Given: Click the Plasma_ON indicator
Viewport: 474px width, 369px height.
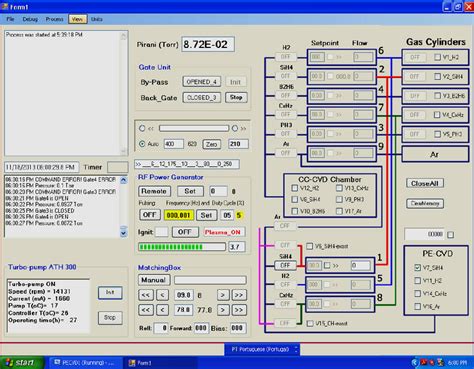Looking at the screenshot, I should (x=223, y=232).
